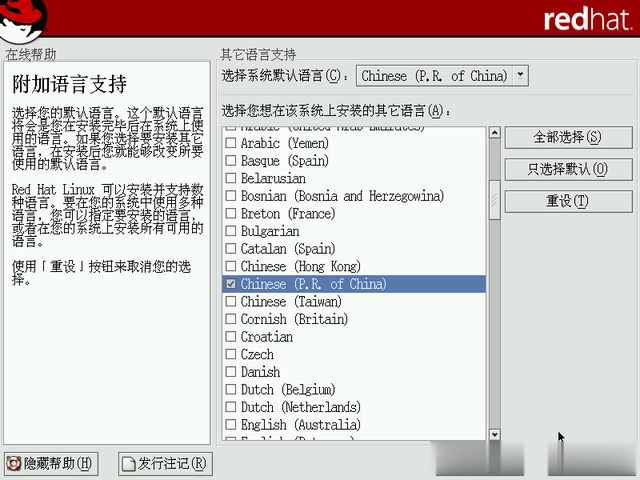Select the Danish list row text
The image size is (640, 480).
[x=260, y=372]
